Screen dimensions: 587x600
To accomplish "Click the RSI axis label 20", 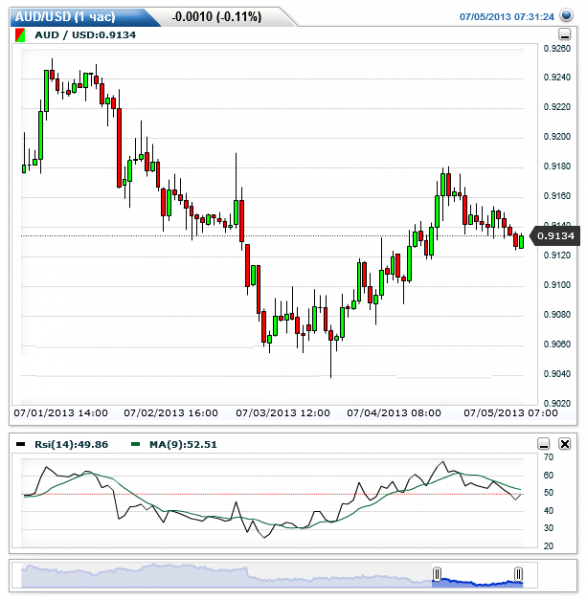I will click(x=549, y=546).
